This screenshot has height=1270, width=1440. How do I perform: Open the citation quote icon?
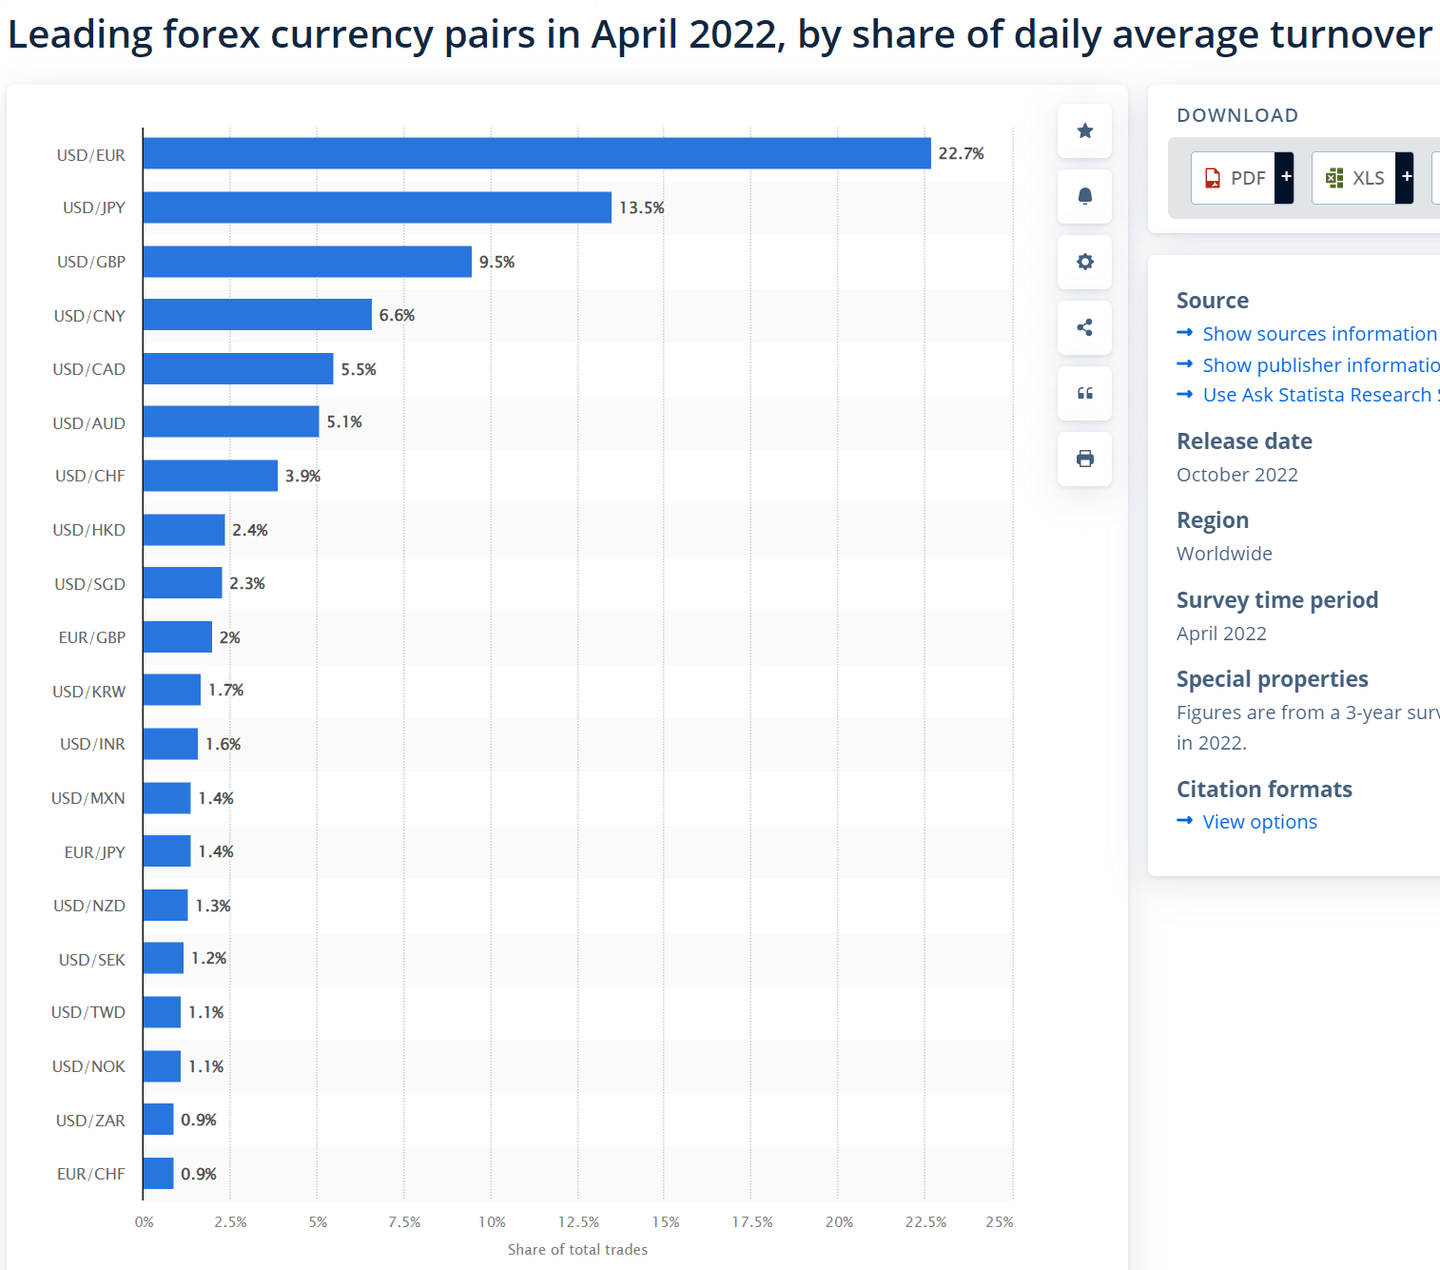tap(1084, 393)
